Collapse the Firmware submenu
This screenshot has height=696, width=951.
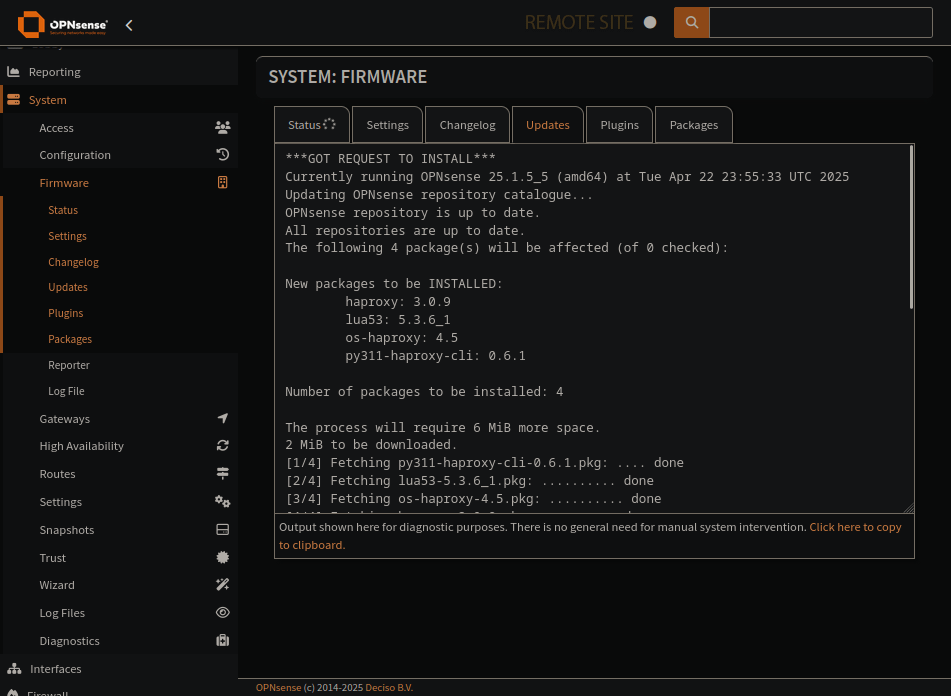tap(120, 182)
